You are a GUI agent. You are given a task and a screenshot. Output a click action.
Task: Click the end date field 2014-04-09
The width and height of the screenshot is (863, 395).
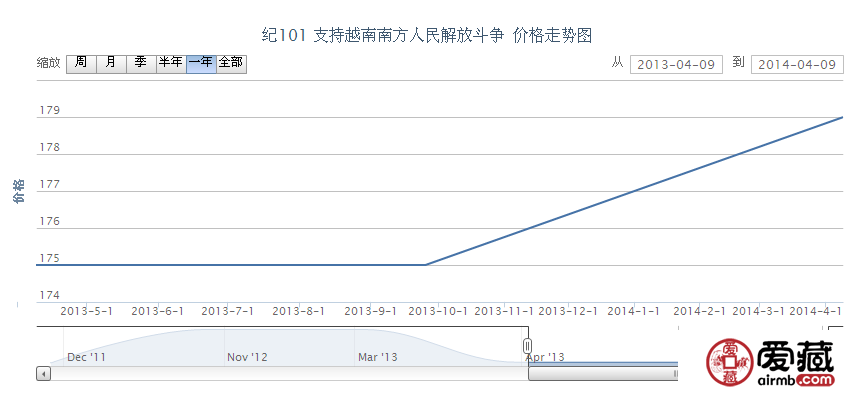(x=797, y=64)
